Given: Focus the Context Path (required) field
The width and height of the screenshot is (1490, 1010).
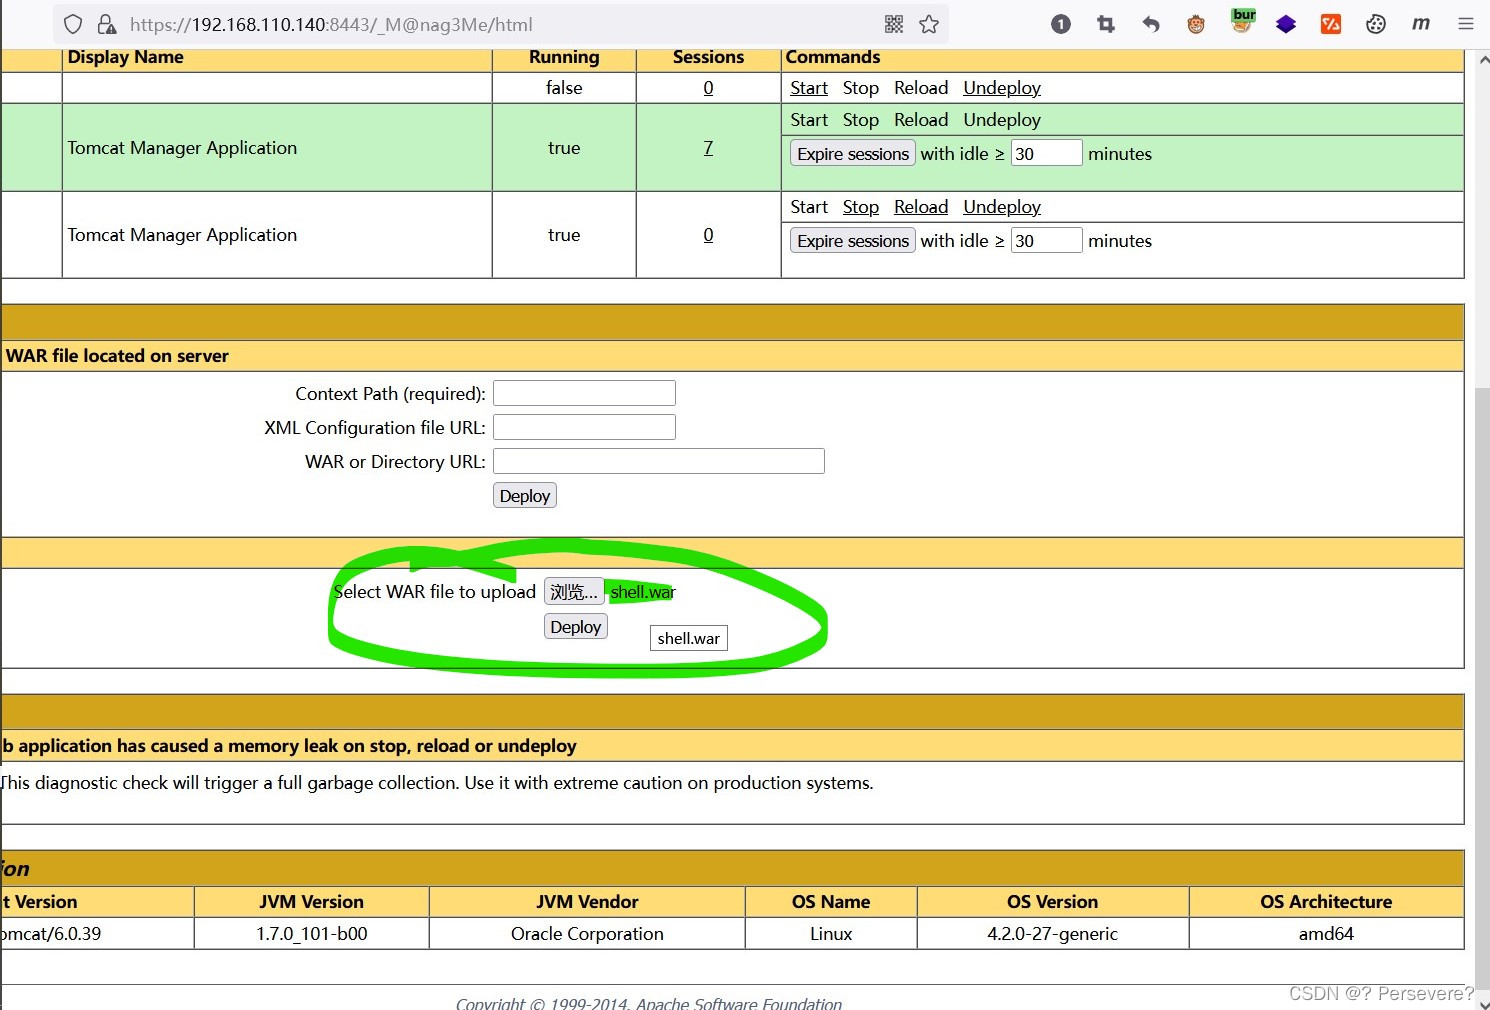Looking at the screenshot, I should [584, 393].
